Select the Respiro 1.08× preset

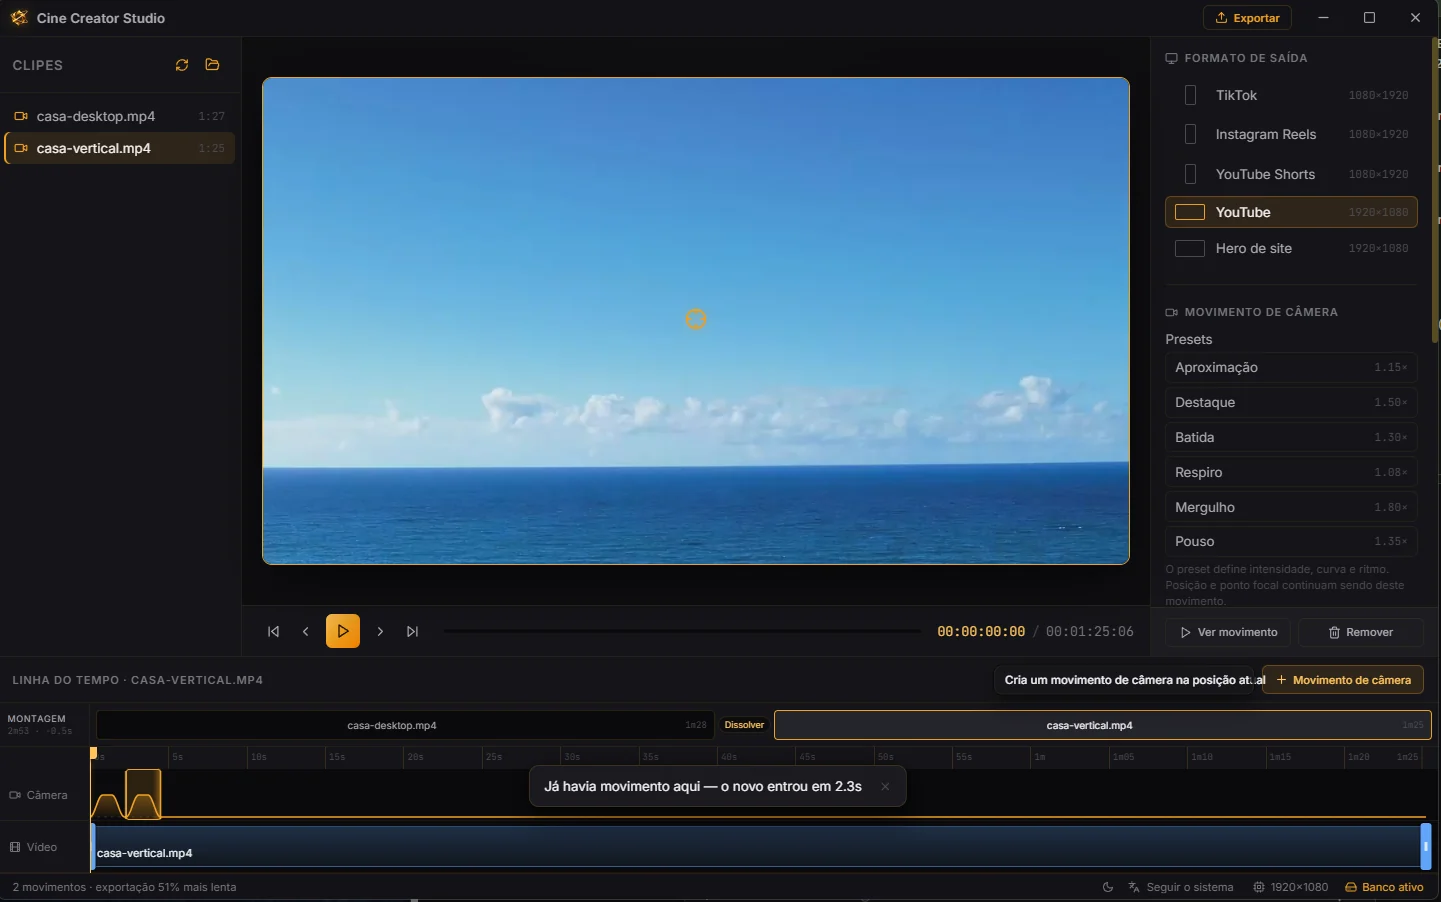point(1291,472)
